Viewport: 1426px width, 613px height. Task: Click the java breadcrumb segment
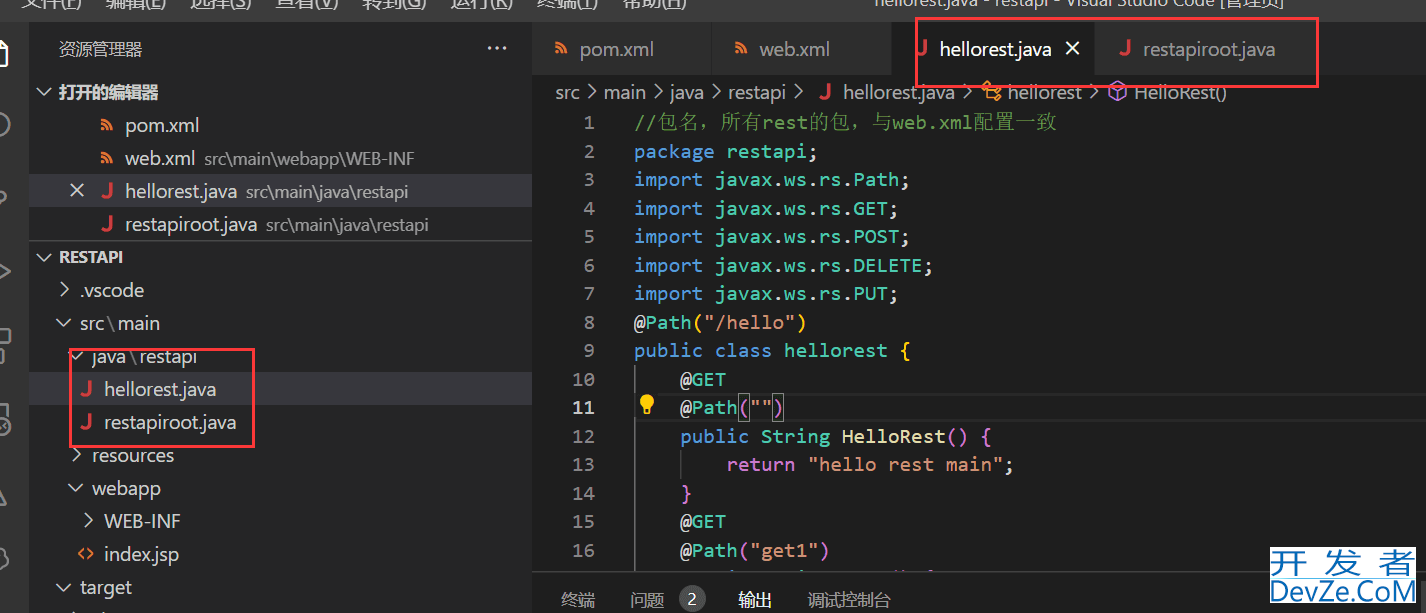[x=687, y=92]
